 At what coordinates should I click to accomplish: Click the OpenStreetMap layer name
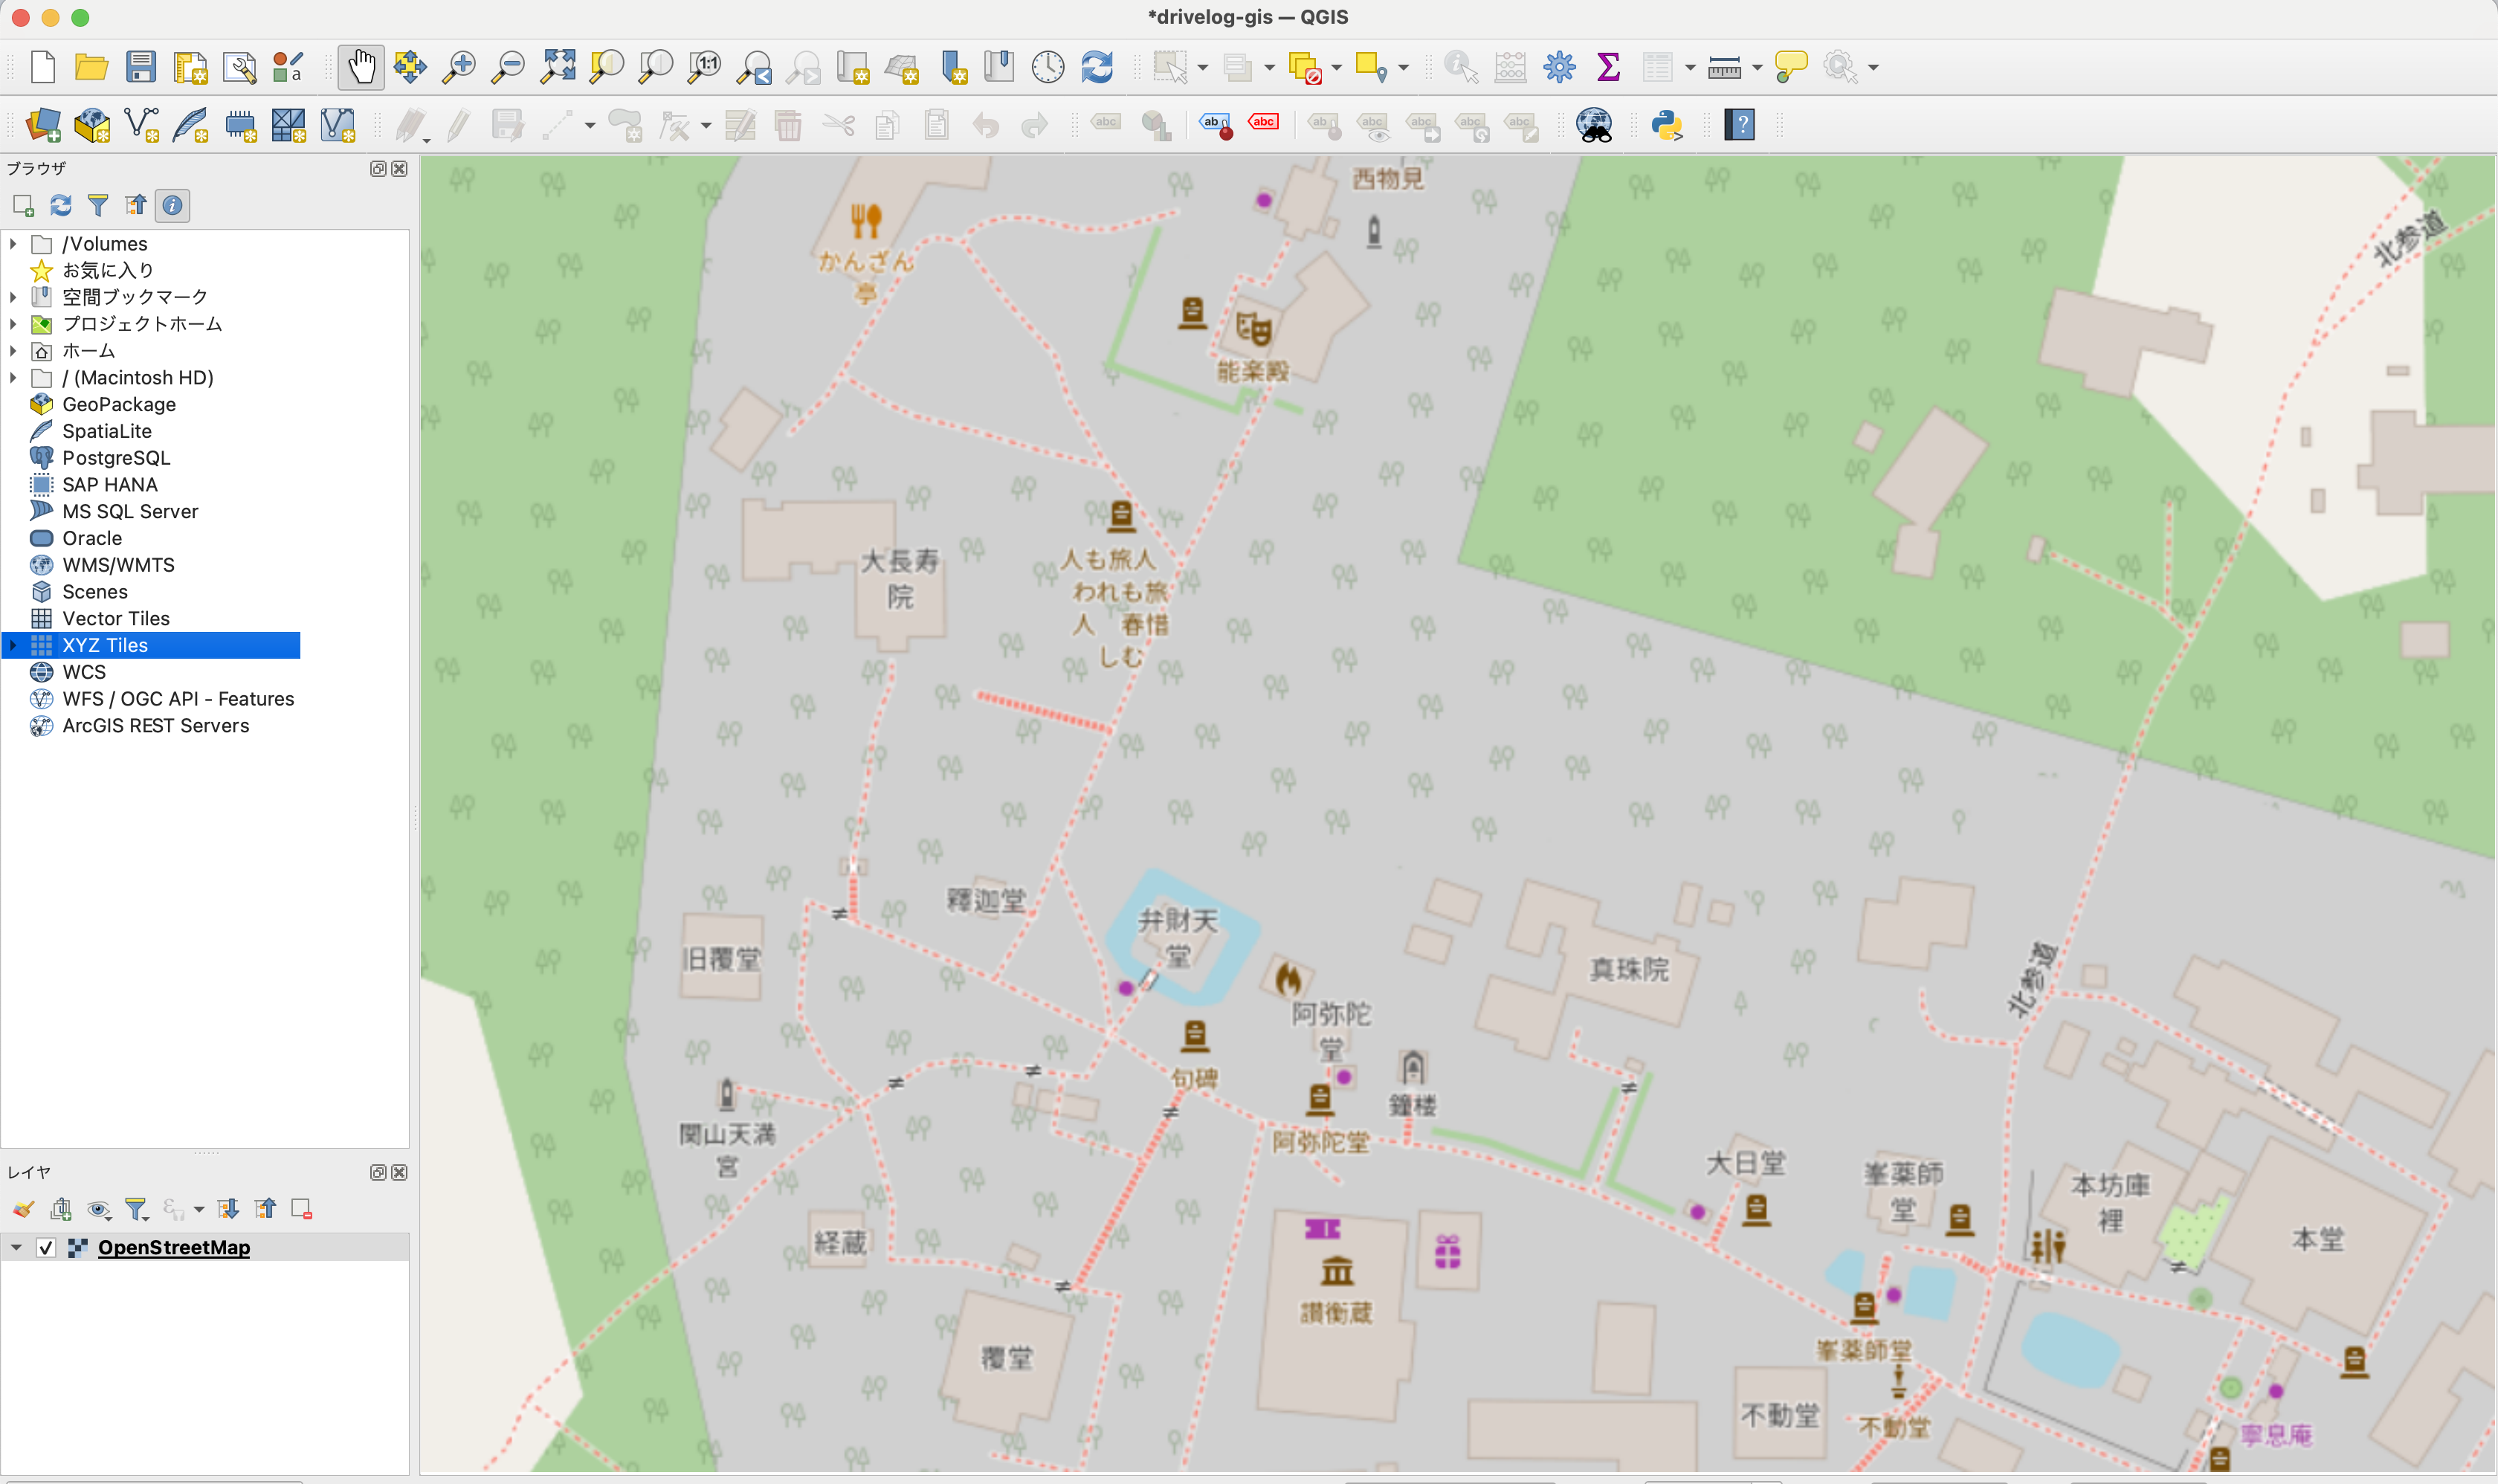(174, 1247)
